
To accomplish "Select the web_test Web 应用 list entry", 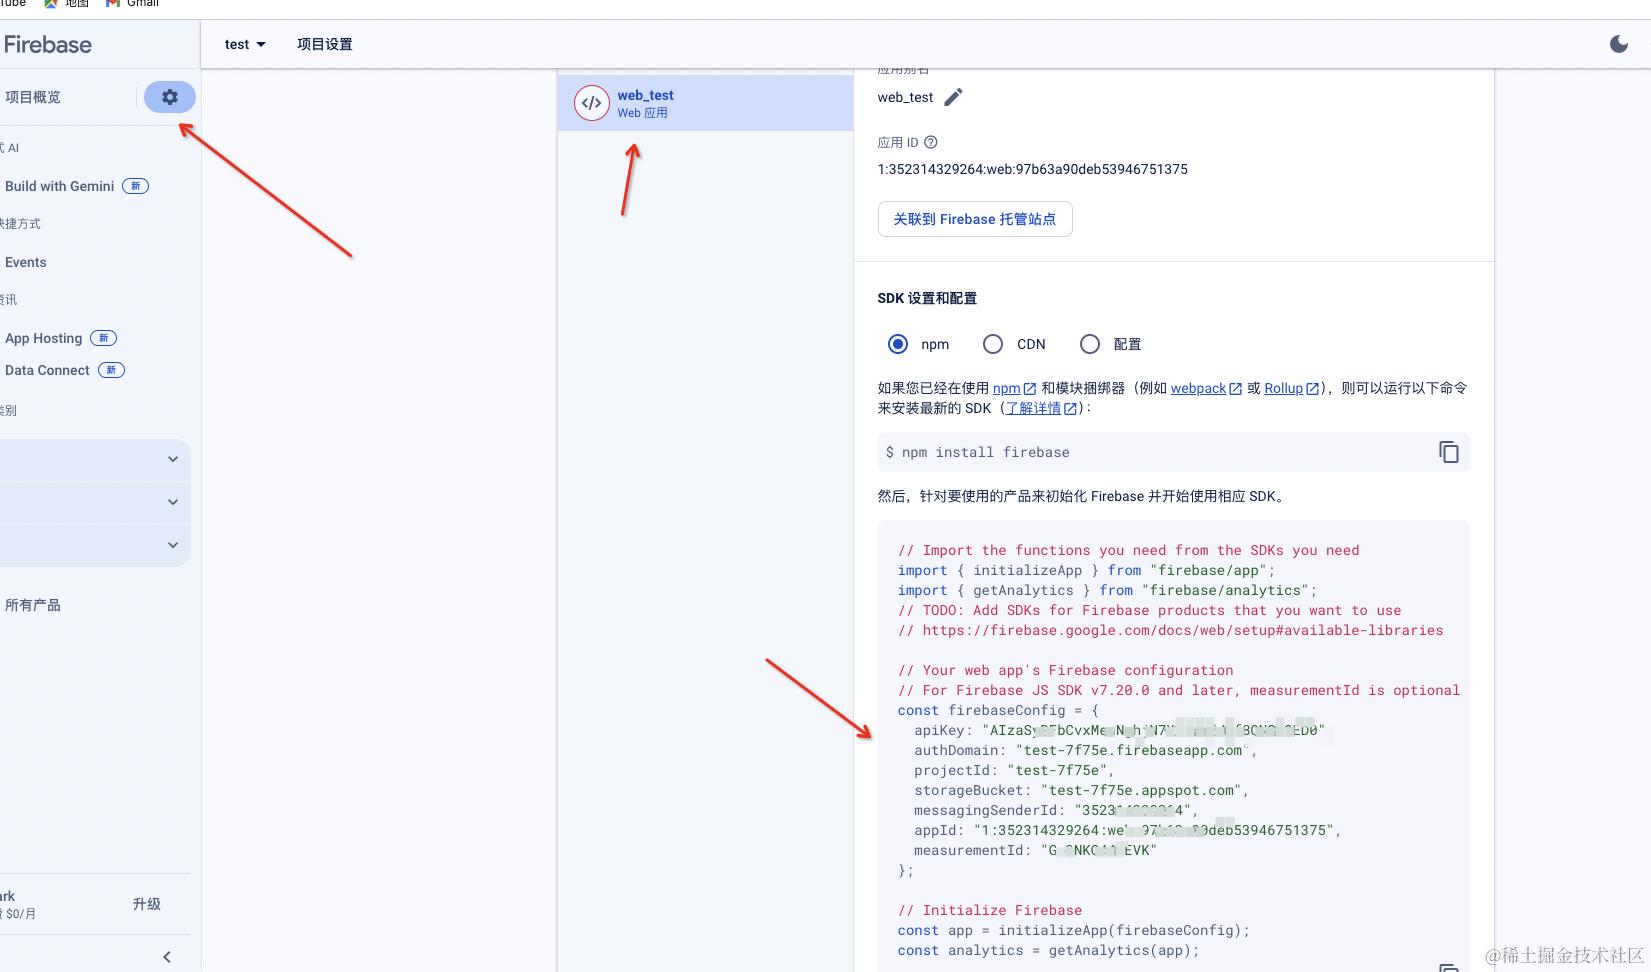I will click(x=705, y=103).
